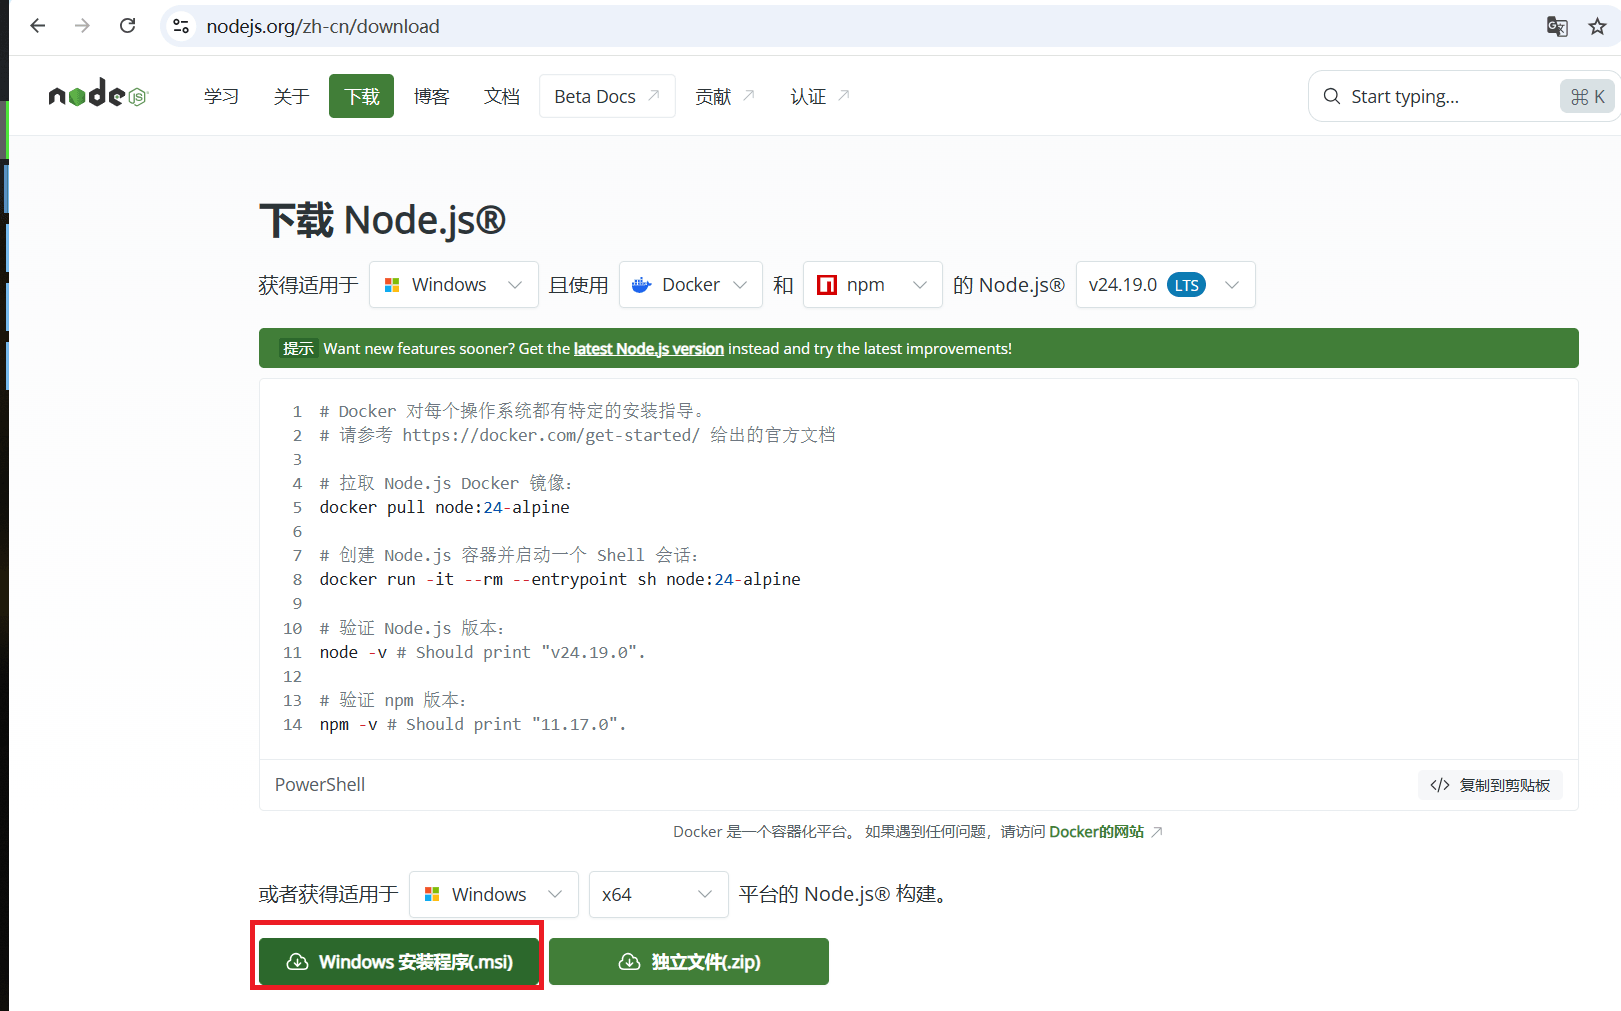This screenshot has width=1621, height=1011.
Task: Click the Windows logo in the top OS selector
Action: pos(392,285)
